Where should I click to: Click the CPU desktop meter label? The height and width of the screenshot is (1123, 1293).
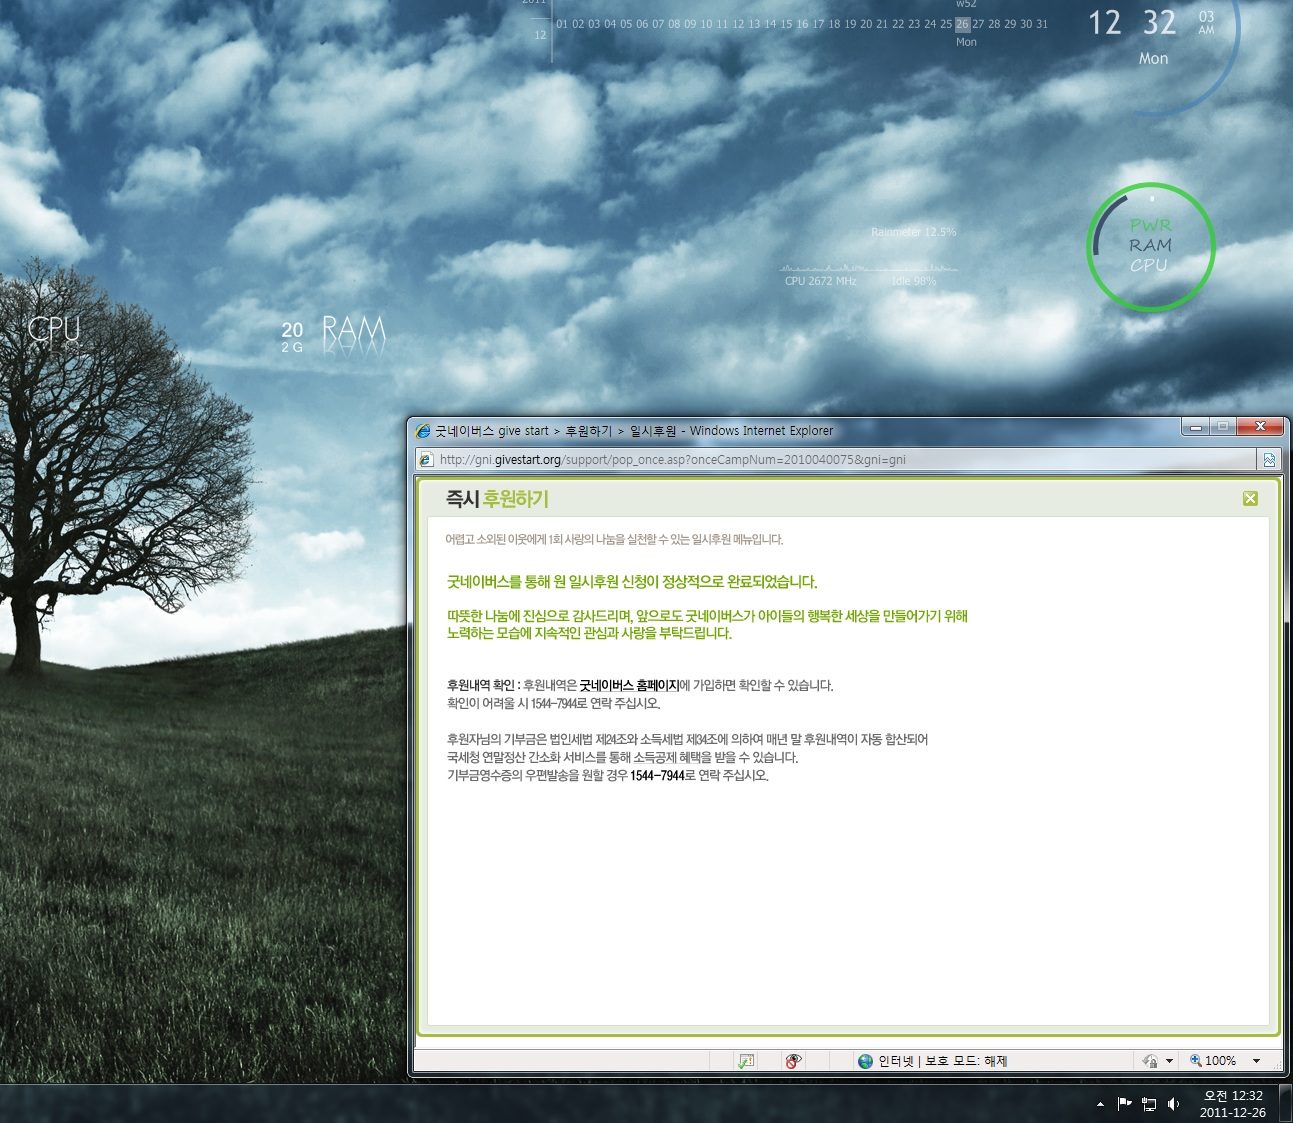[54, 329]
